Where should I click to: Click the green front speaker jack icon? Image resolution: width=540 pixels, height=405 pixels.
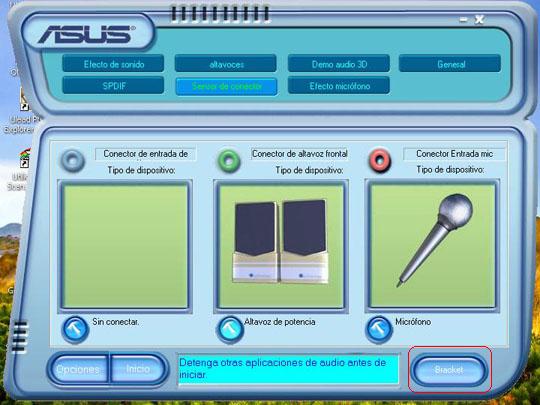(229, 160)
